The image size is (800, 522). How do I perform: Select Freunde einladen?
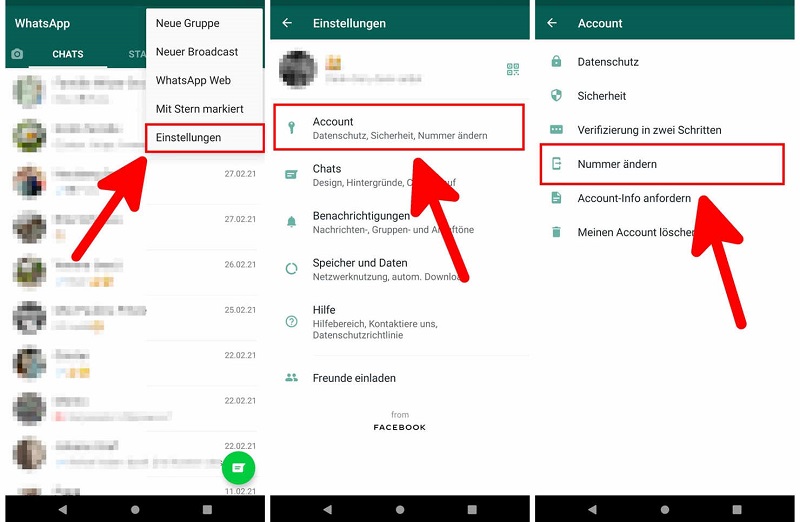399,378
